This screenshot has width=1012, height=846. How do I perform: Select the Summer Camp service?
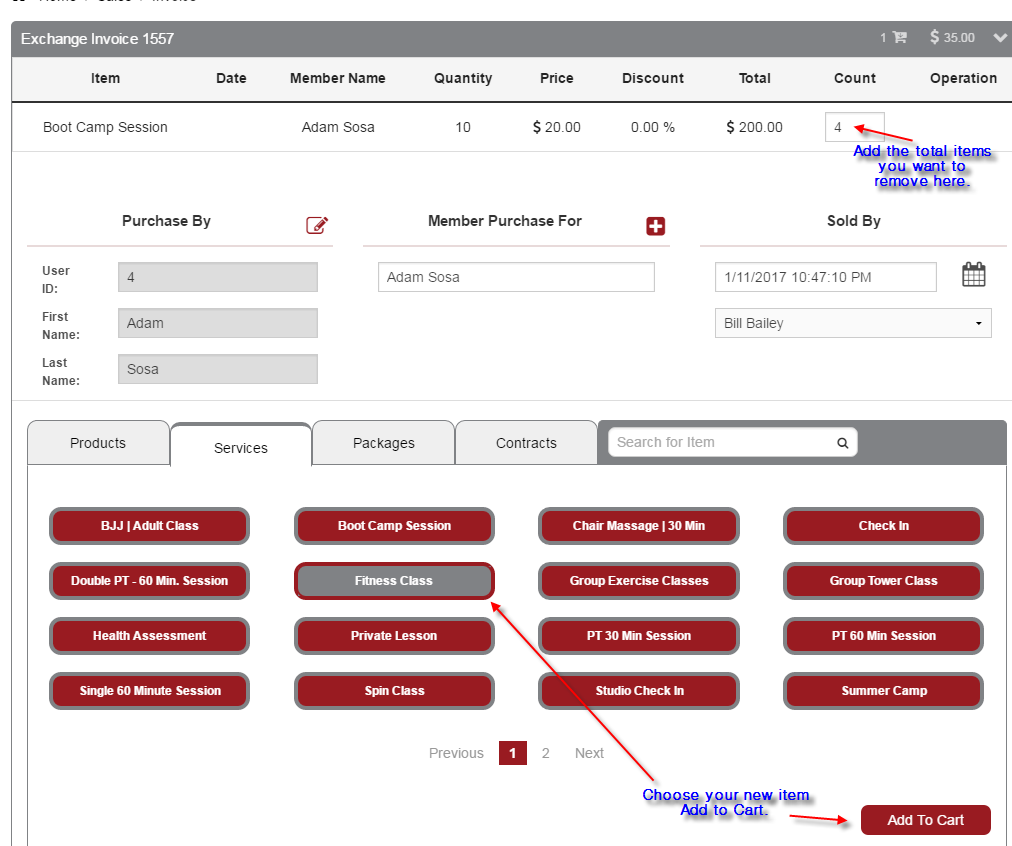coord(883,691)
